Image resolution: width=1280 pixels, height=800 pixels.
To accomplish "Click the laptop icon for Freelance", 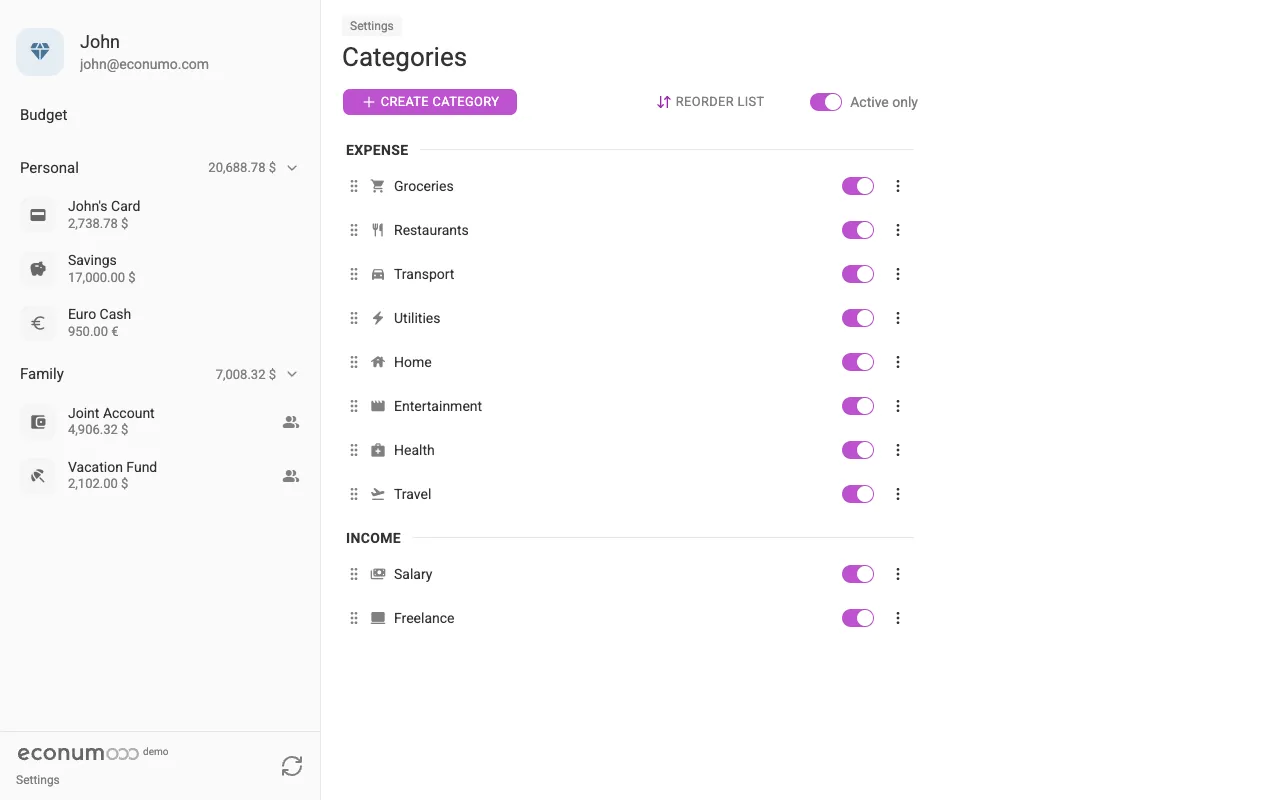I will pos(378,618).
